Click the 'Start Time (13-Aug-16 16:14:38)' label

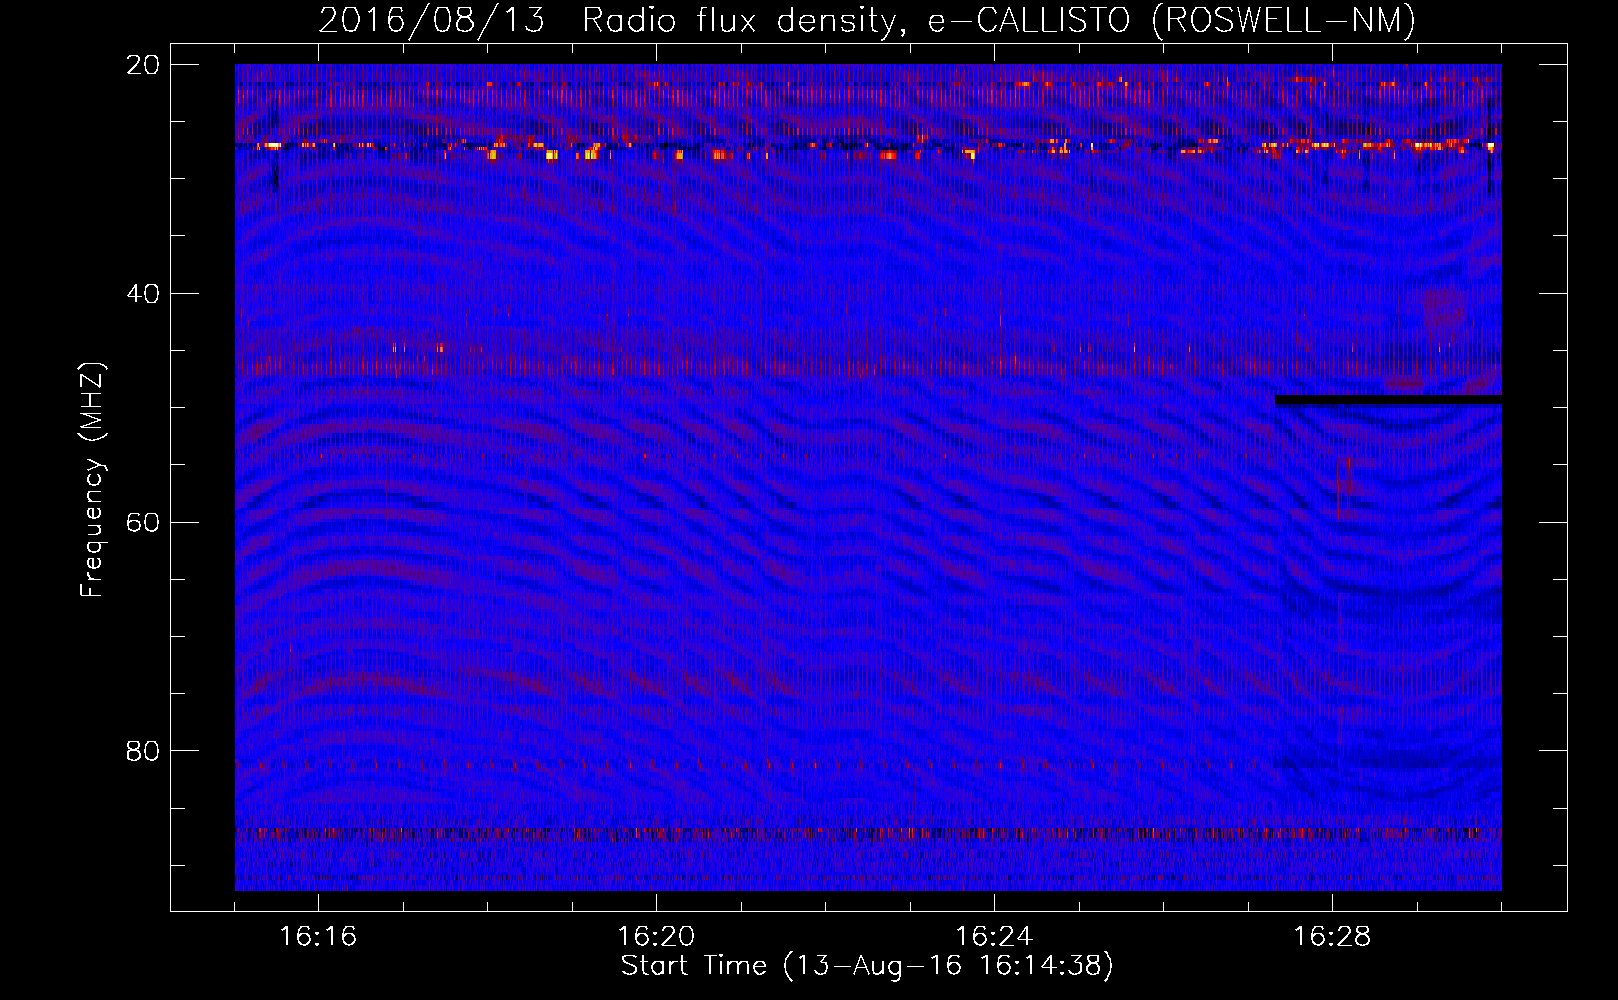pyautogui.click(x=867, y=966)
